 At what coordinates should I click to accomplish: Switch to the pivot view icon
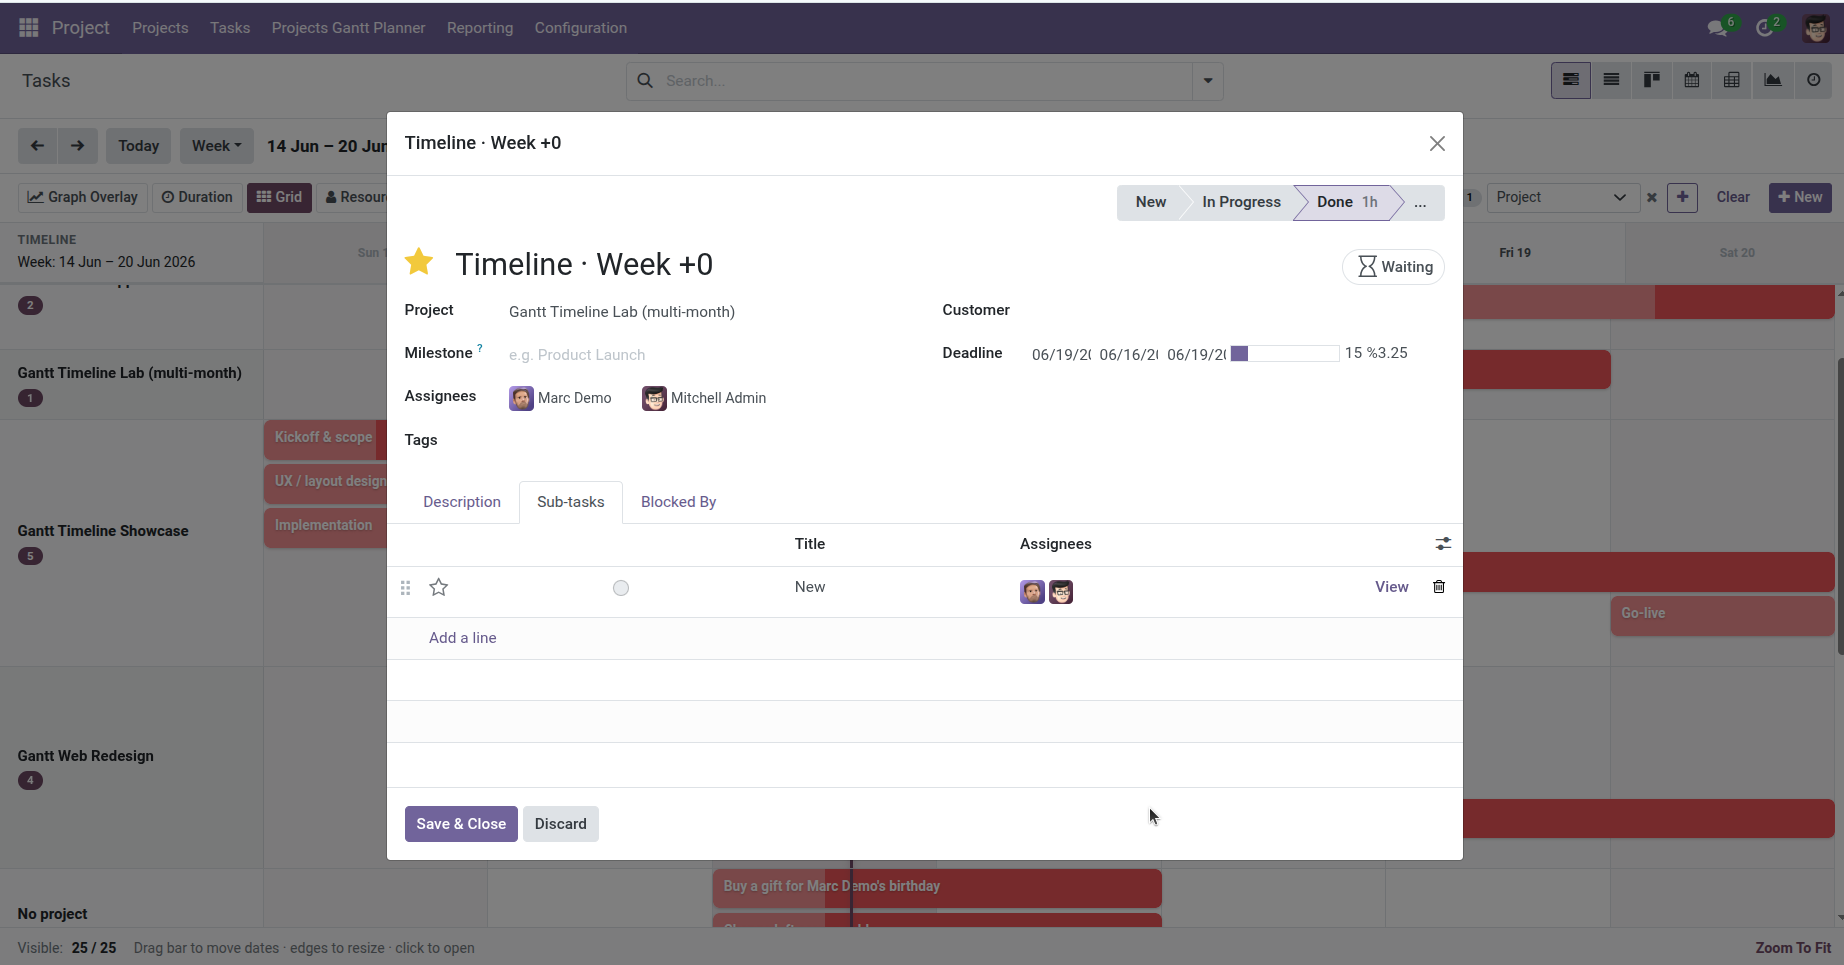click(x=1732, y=80)
